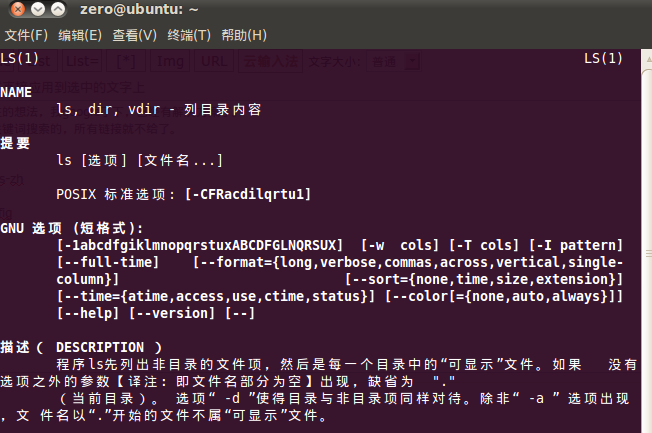Click the GNU 选项 (短格式) heading

click(72, 228)
